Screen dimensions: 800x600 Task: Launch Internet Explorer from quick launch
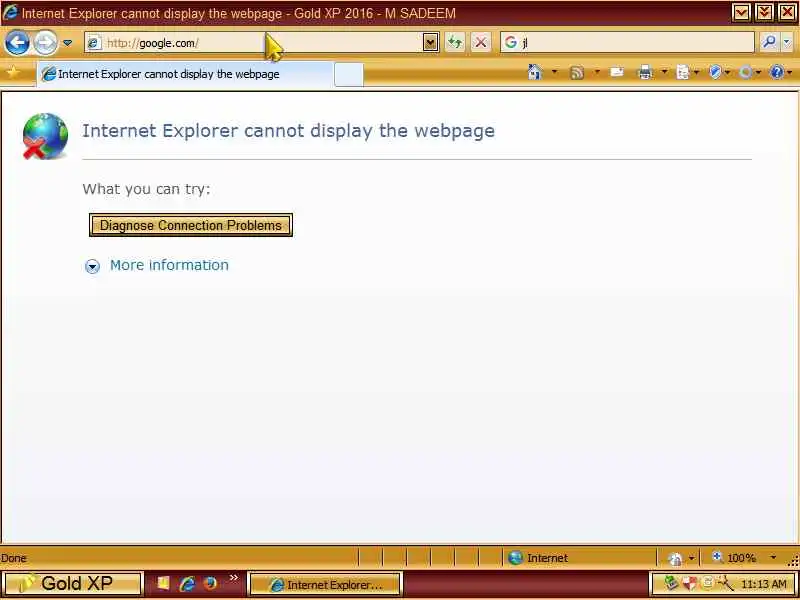pos(187,584)
